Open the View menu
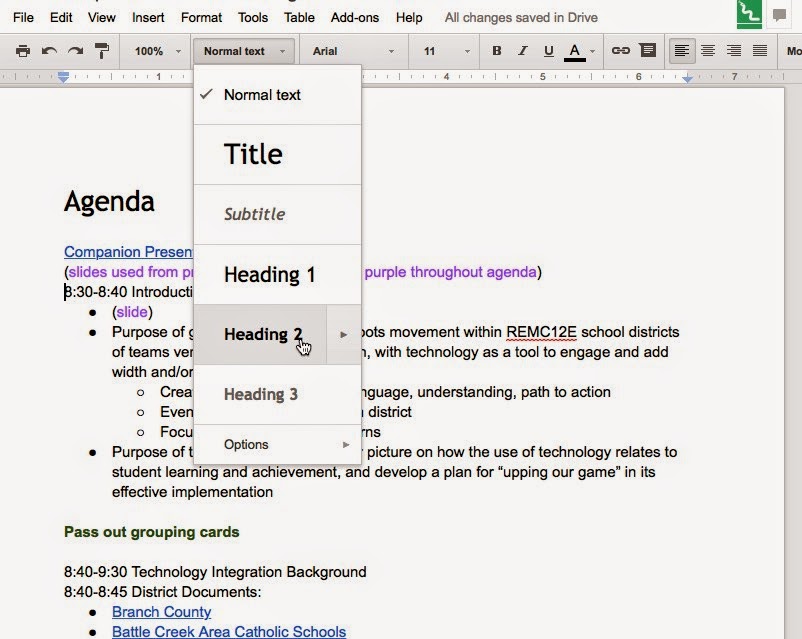The height and width of the screenshot is (639, 802). point(101,17)
